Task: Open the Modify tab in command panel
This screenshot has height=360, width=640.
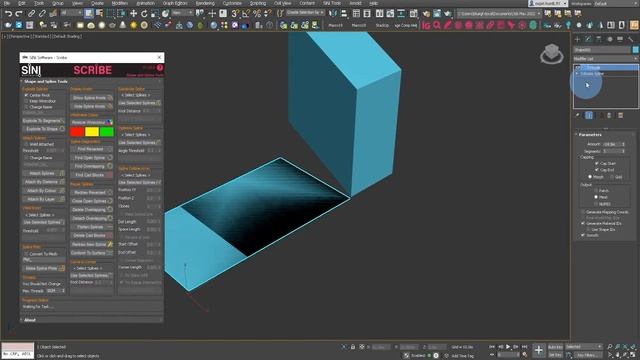Action: point(588,39)
